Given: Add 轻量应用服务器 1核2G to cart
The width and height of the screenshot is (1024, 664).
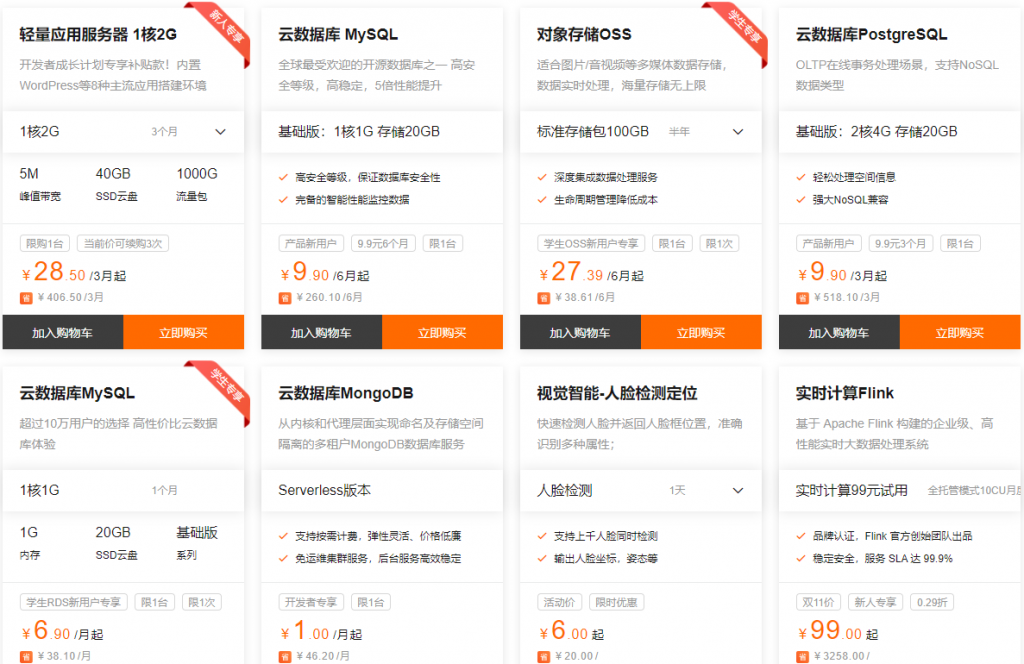Looking at the screenshot, I should pos(63,332).
